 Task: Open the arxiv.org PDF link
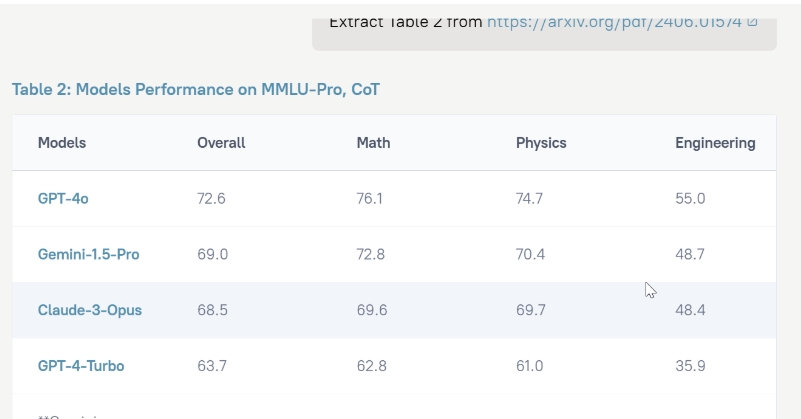point(615,22)
